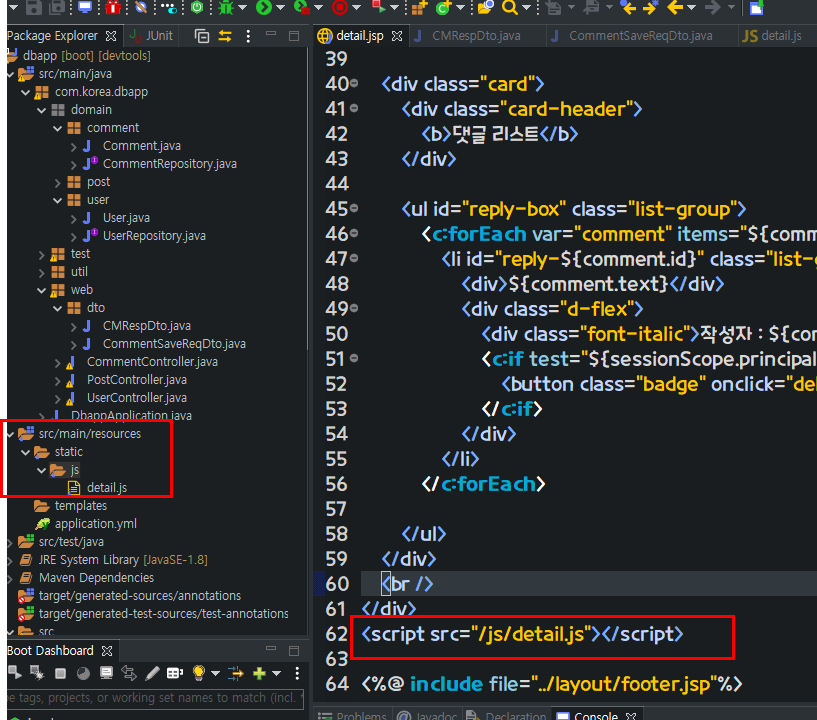Open Package Explorer view menu three dots
Screen dimensions: 817x720
[248, 36]
